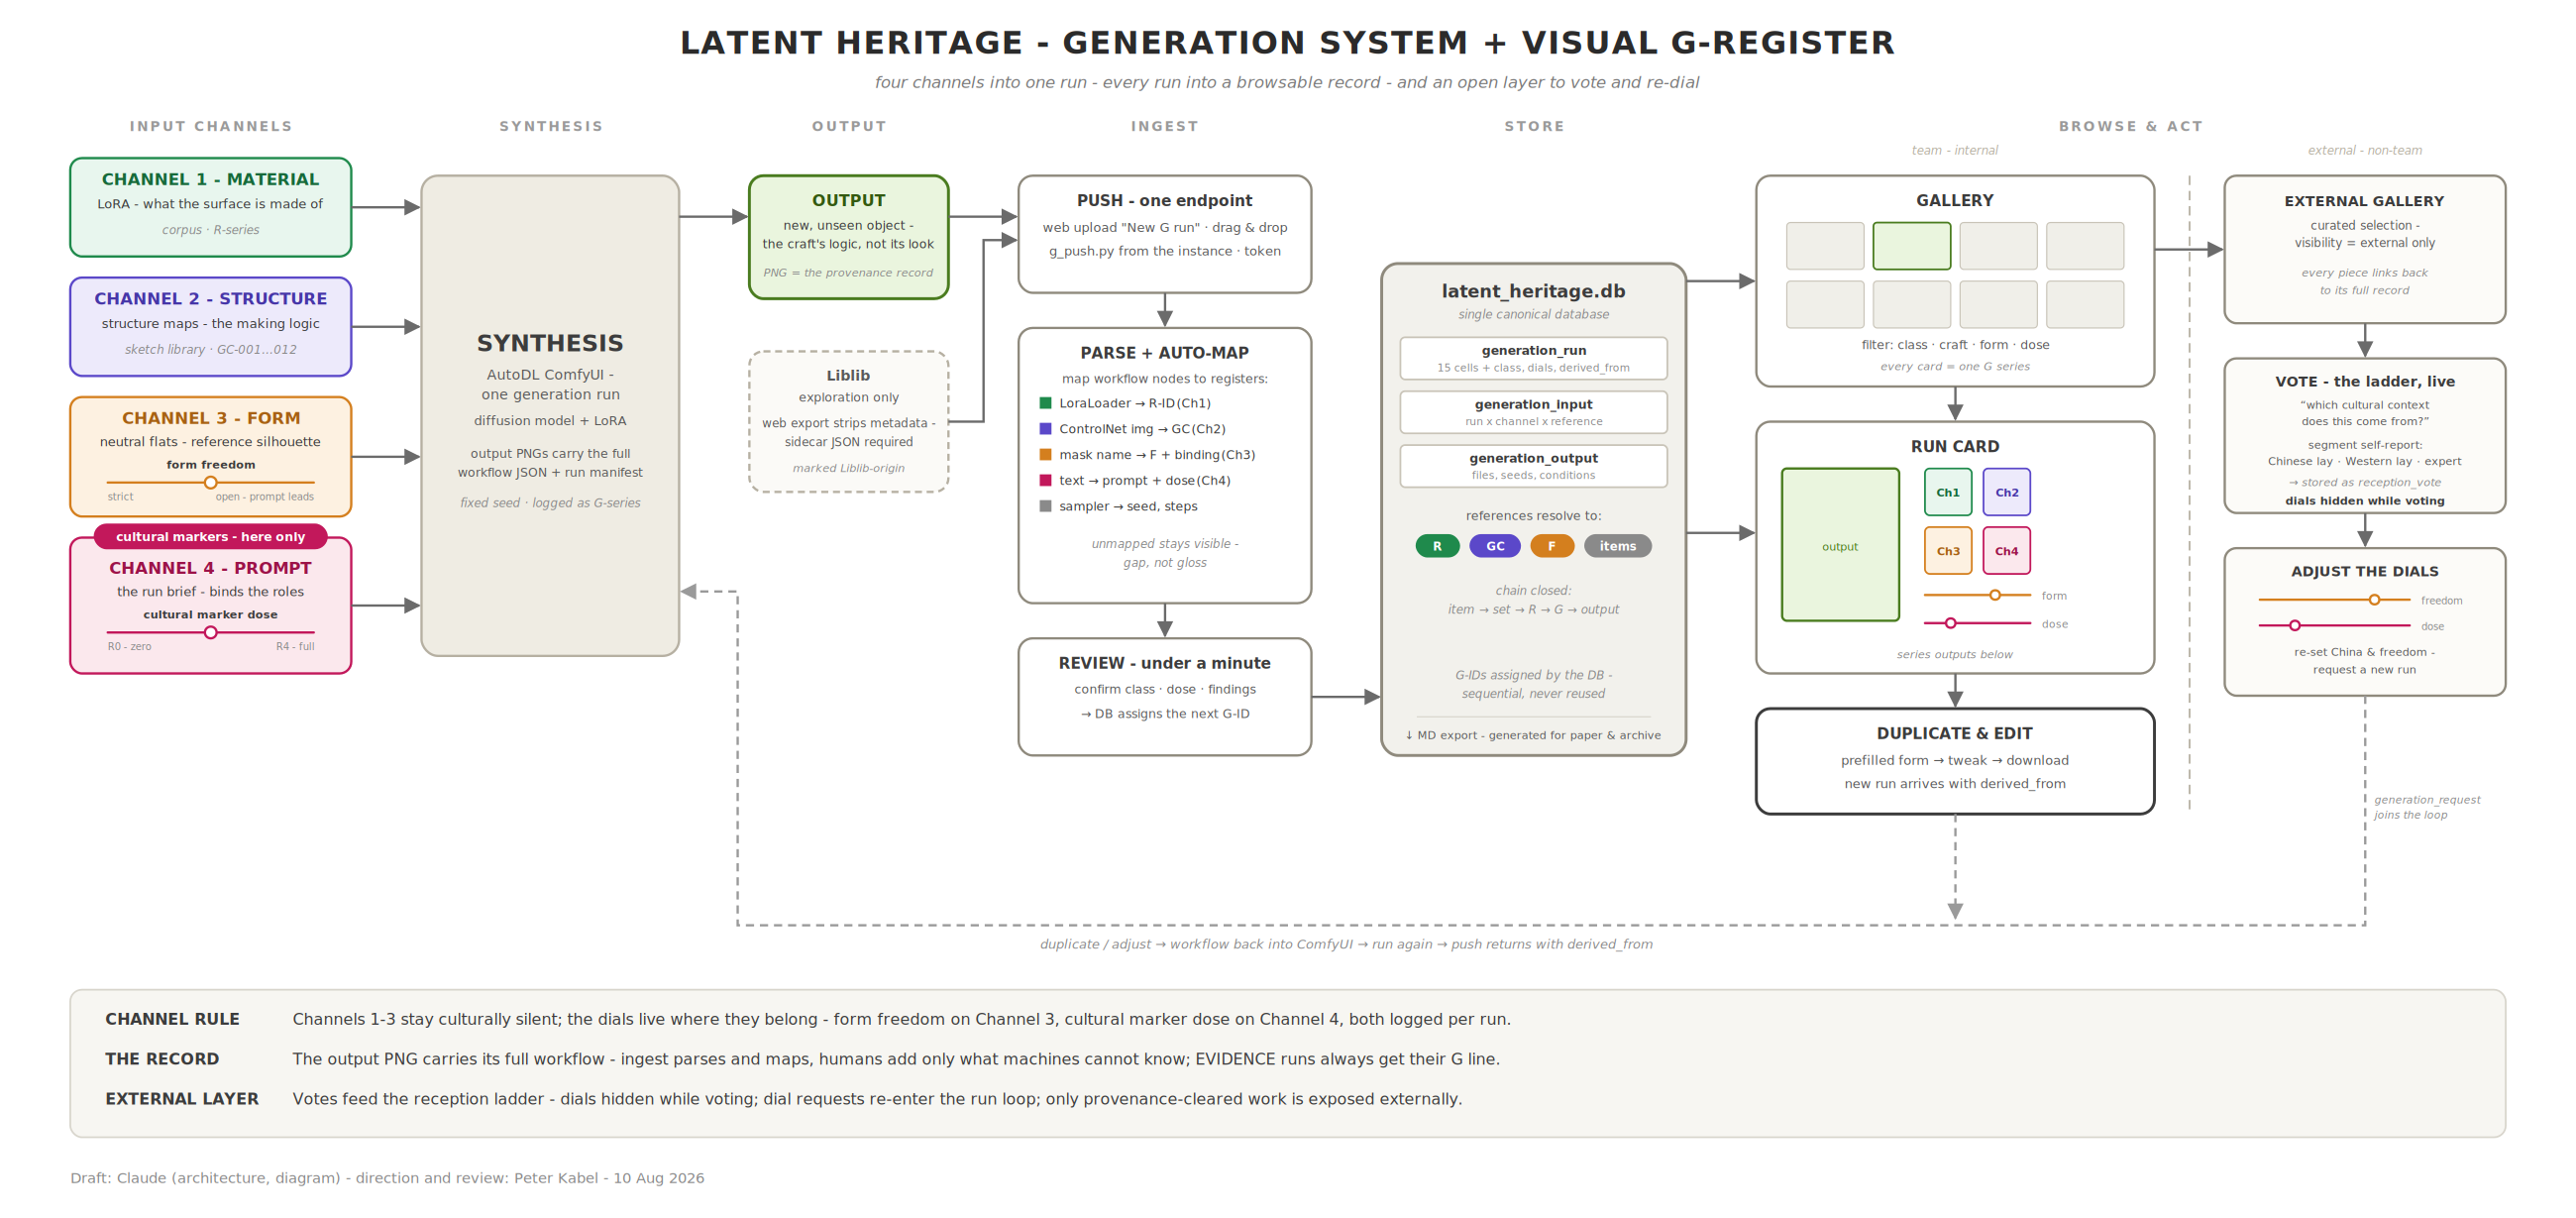Adjust the form freedom slider knob

[210, 482]
